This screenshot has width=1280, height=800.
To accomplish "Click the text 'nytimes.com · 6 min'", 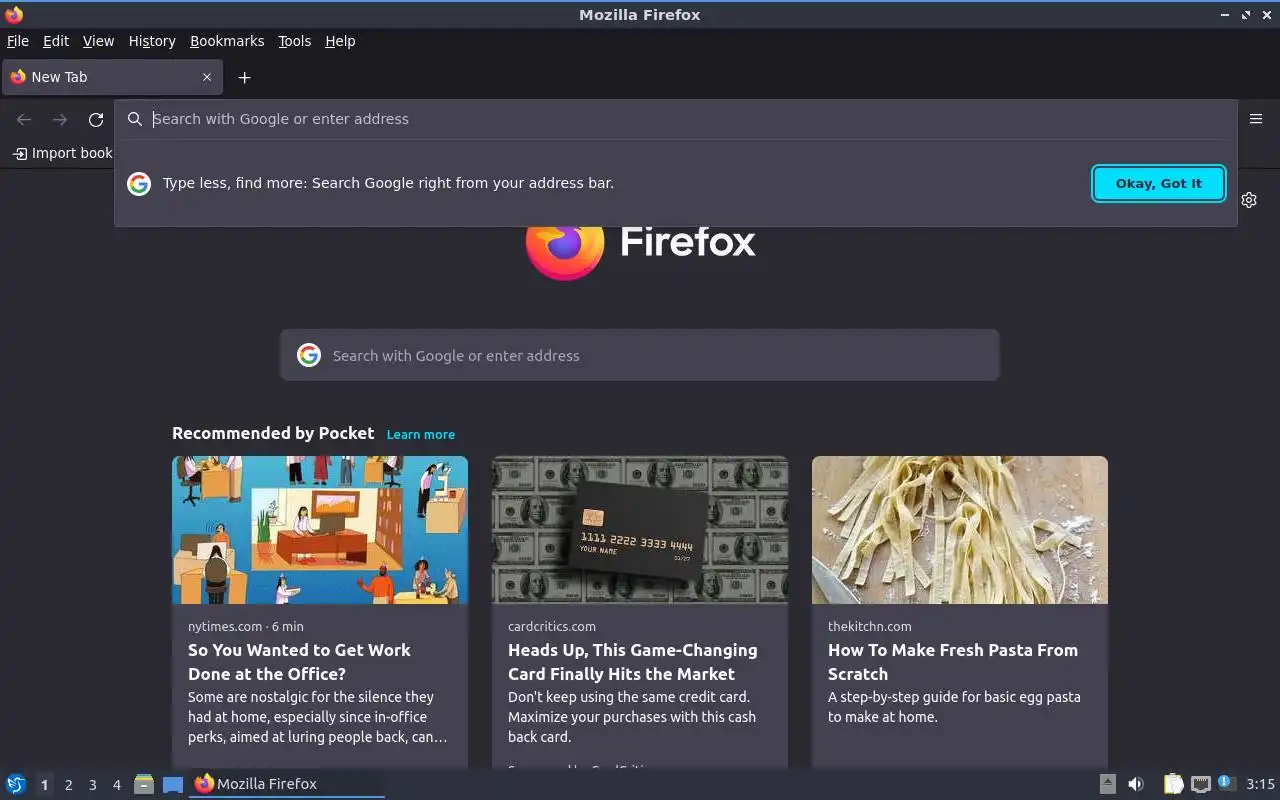I will [x=246, y=626].
